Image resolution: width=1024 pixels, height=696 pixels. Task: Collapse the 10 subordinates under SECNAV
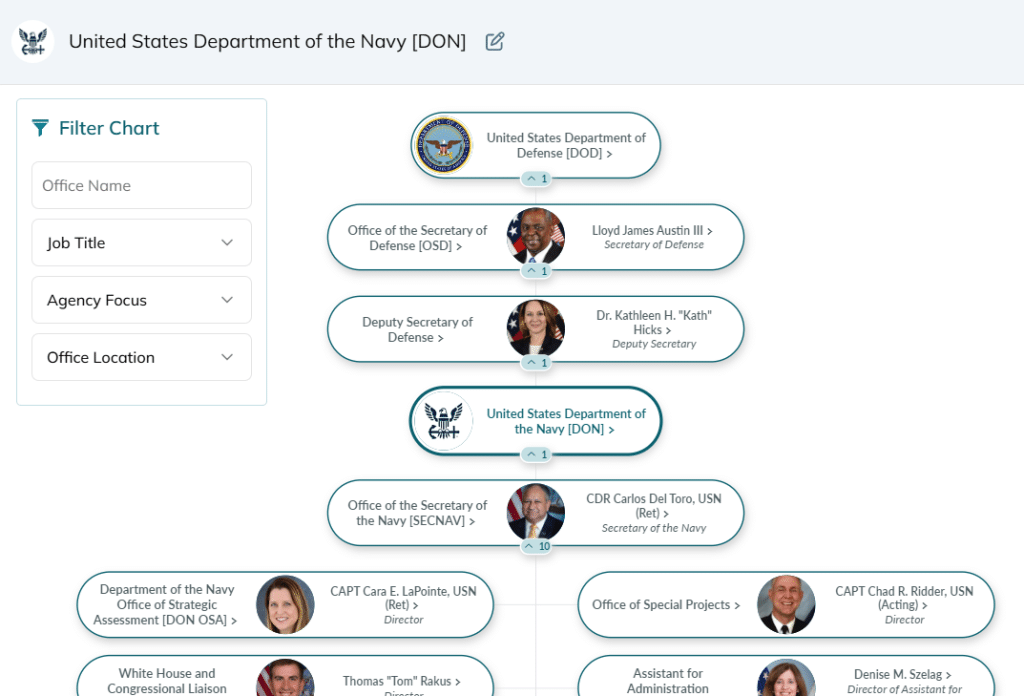tap(535, 546)
